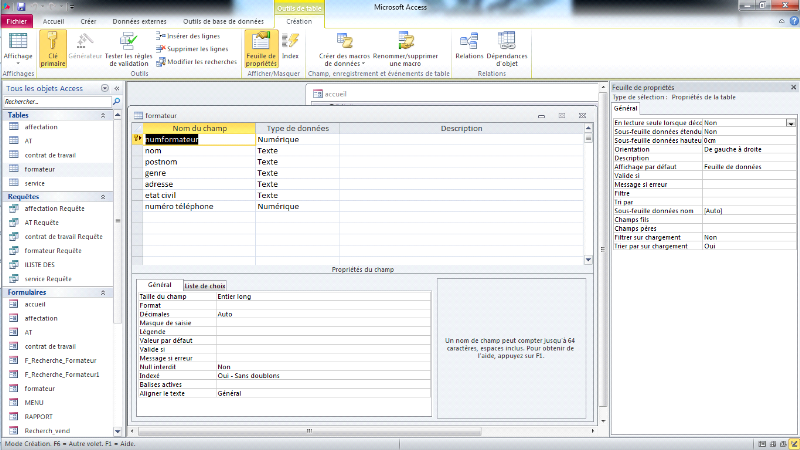800x450 pixels.
Task: Toggle the Feuille de propriétés pane
Action: click(260, 45)
